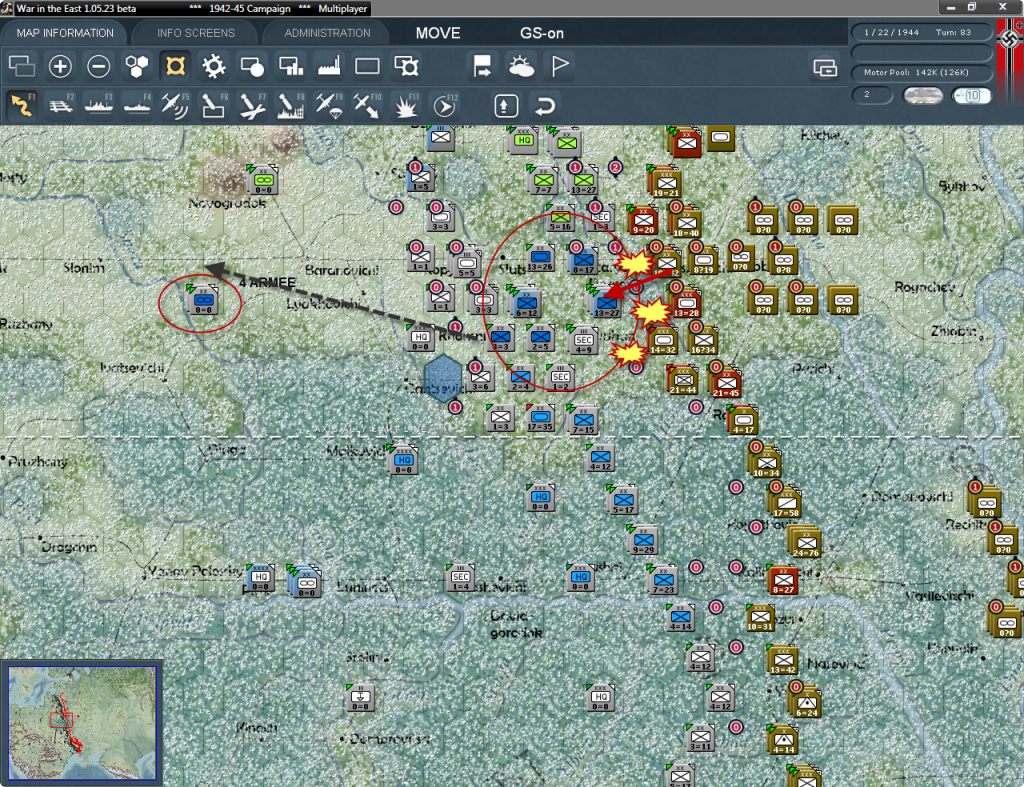The width and height of the screenshot is (1024, 787).
Task: Click the Motor Pool 142K readout
Action: [x=920, y=72]
